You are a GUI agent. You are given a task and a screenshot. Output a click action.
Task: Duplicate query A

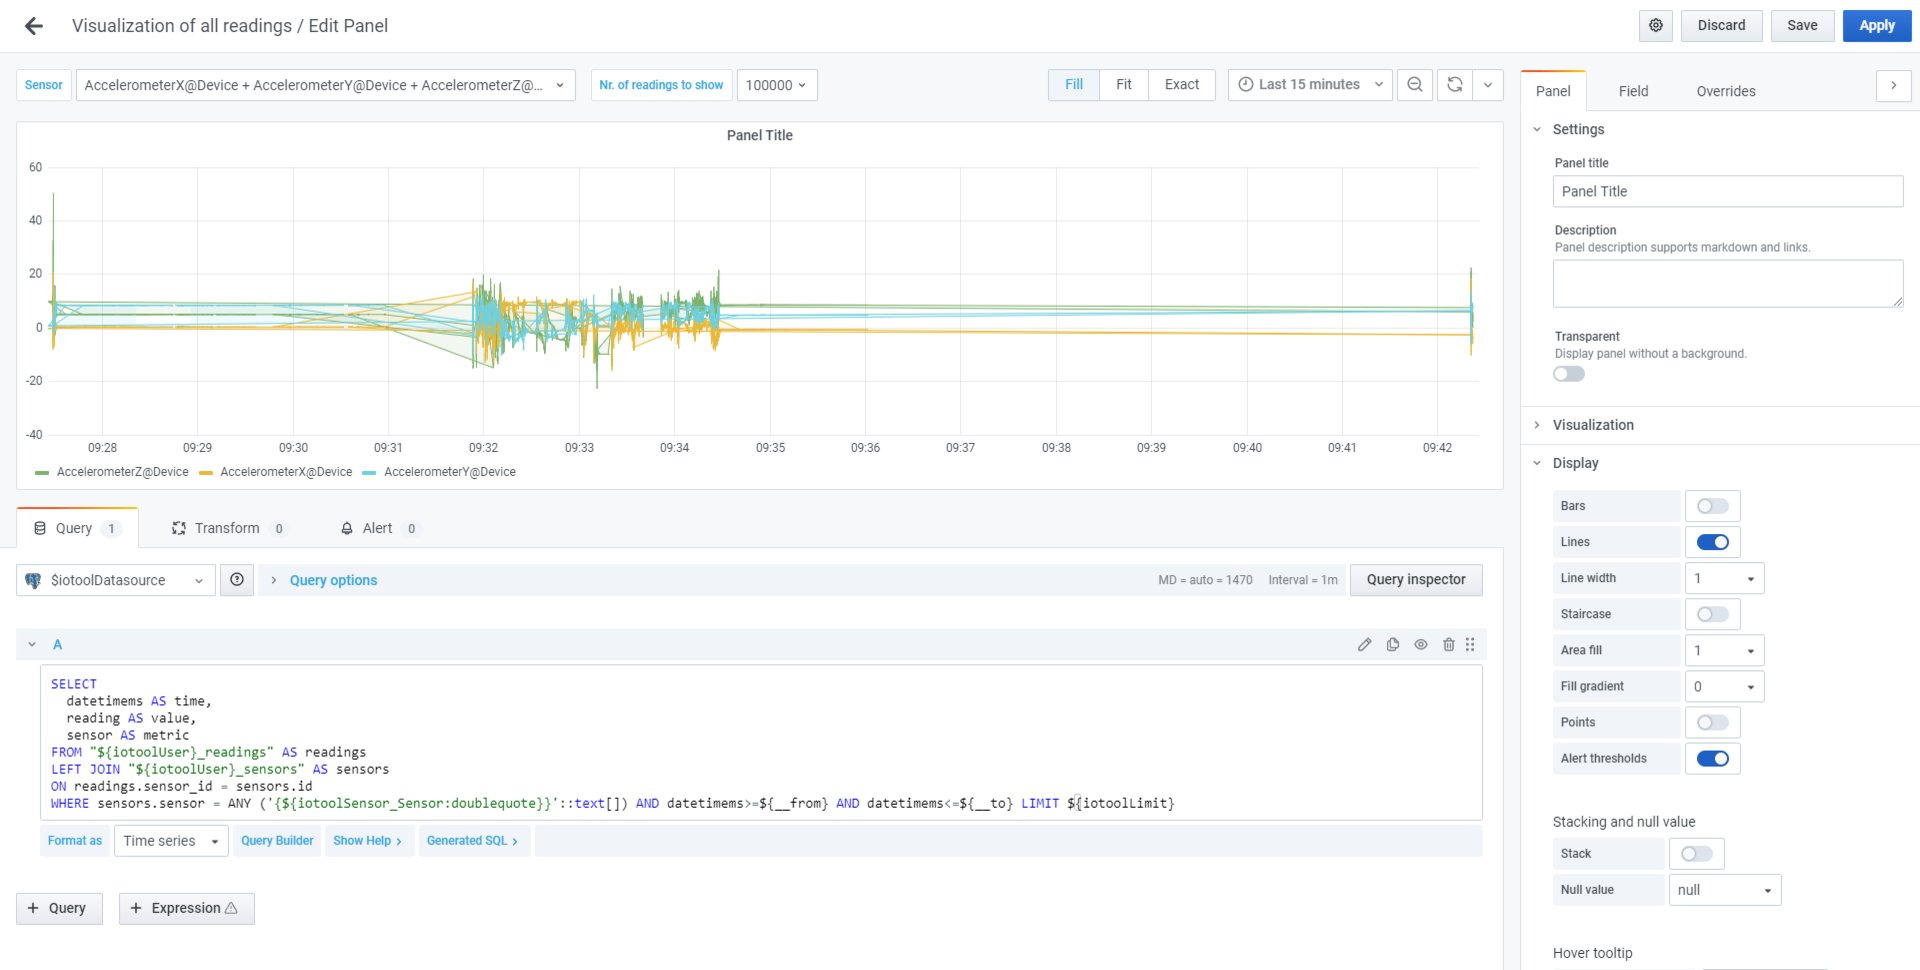click(x=1393, y=645)
